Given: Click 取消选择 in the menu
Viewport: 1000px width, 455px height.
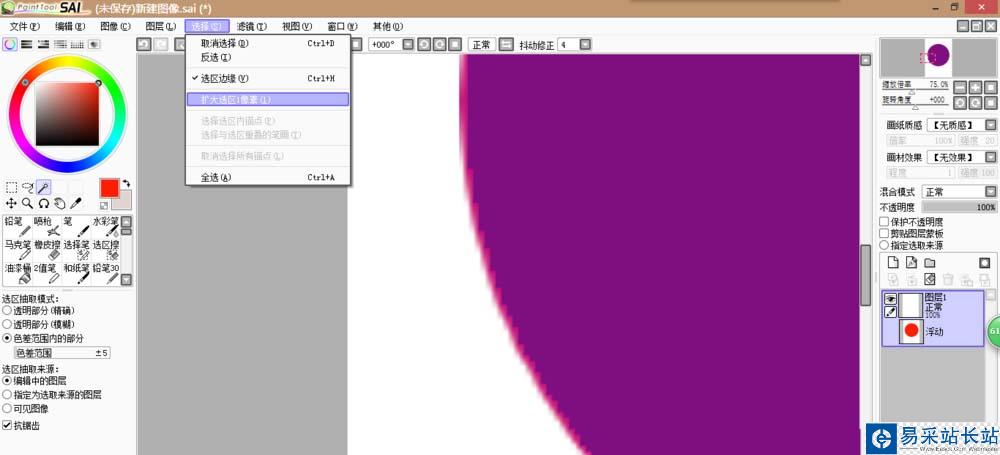Looking at the screenshot, I should coord(268,43).
